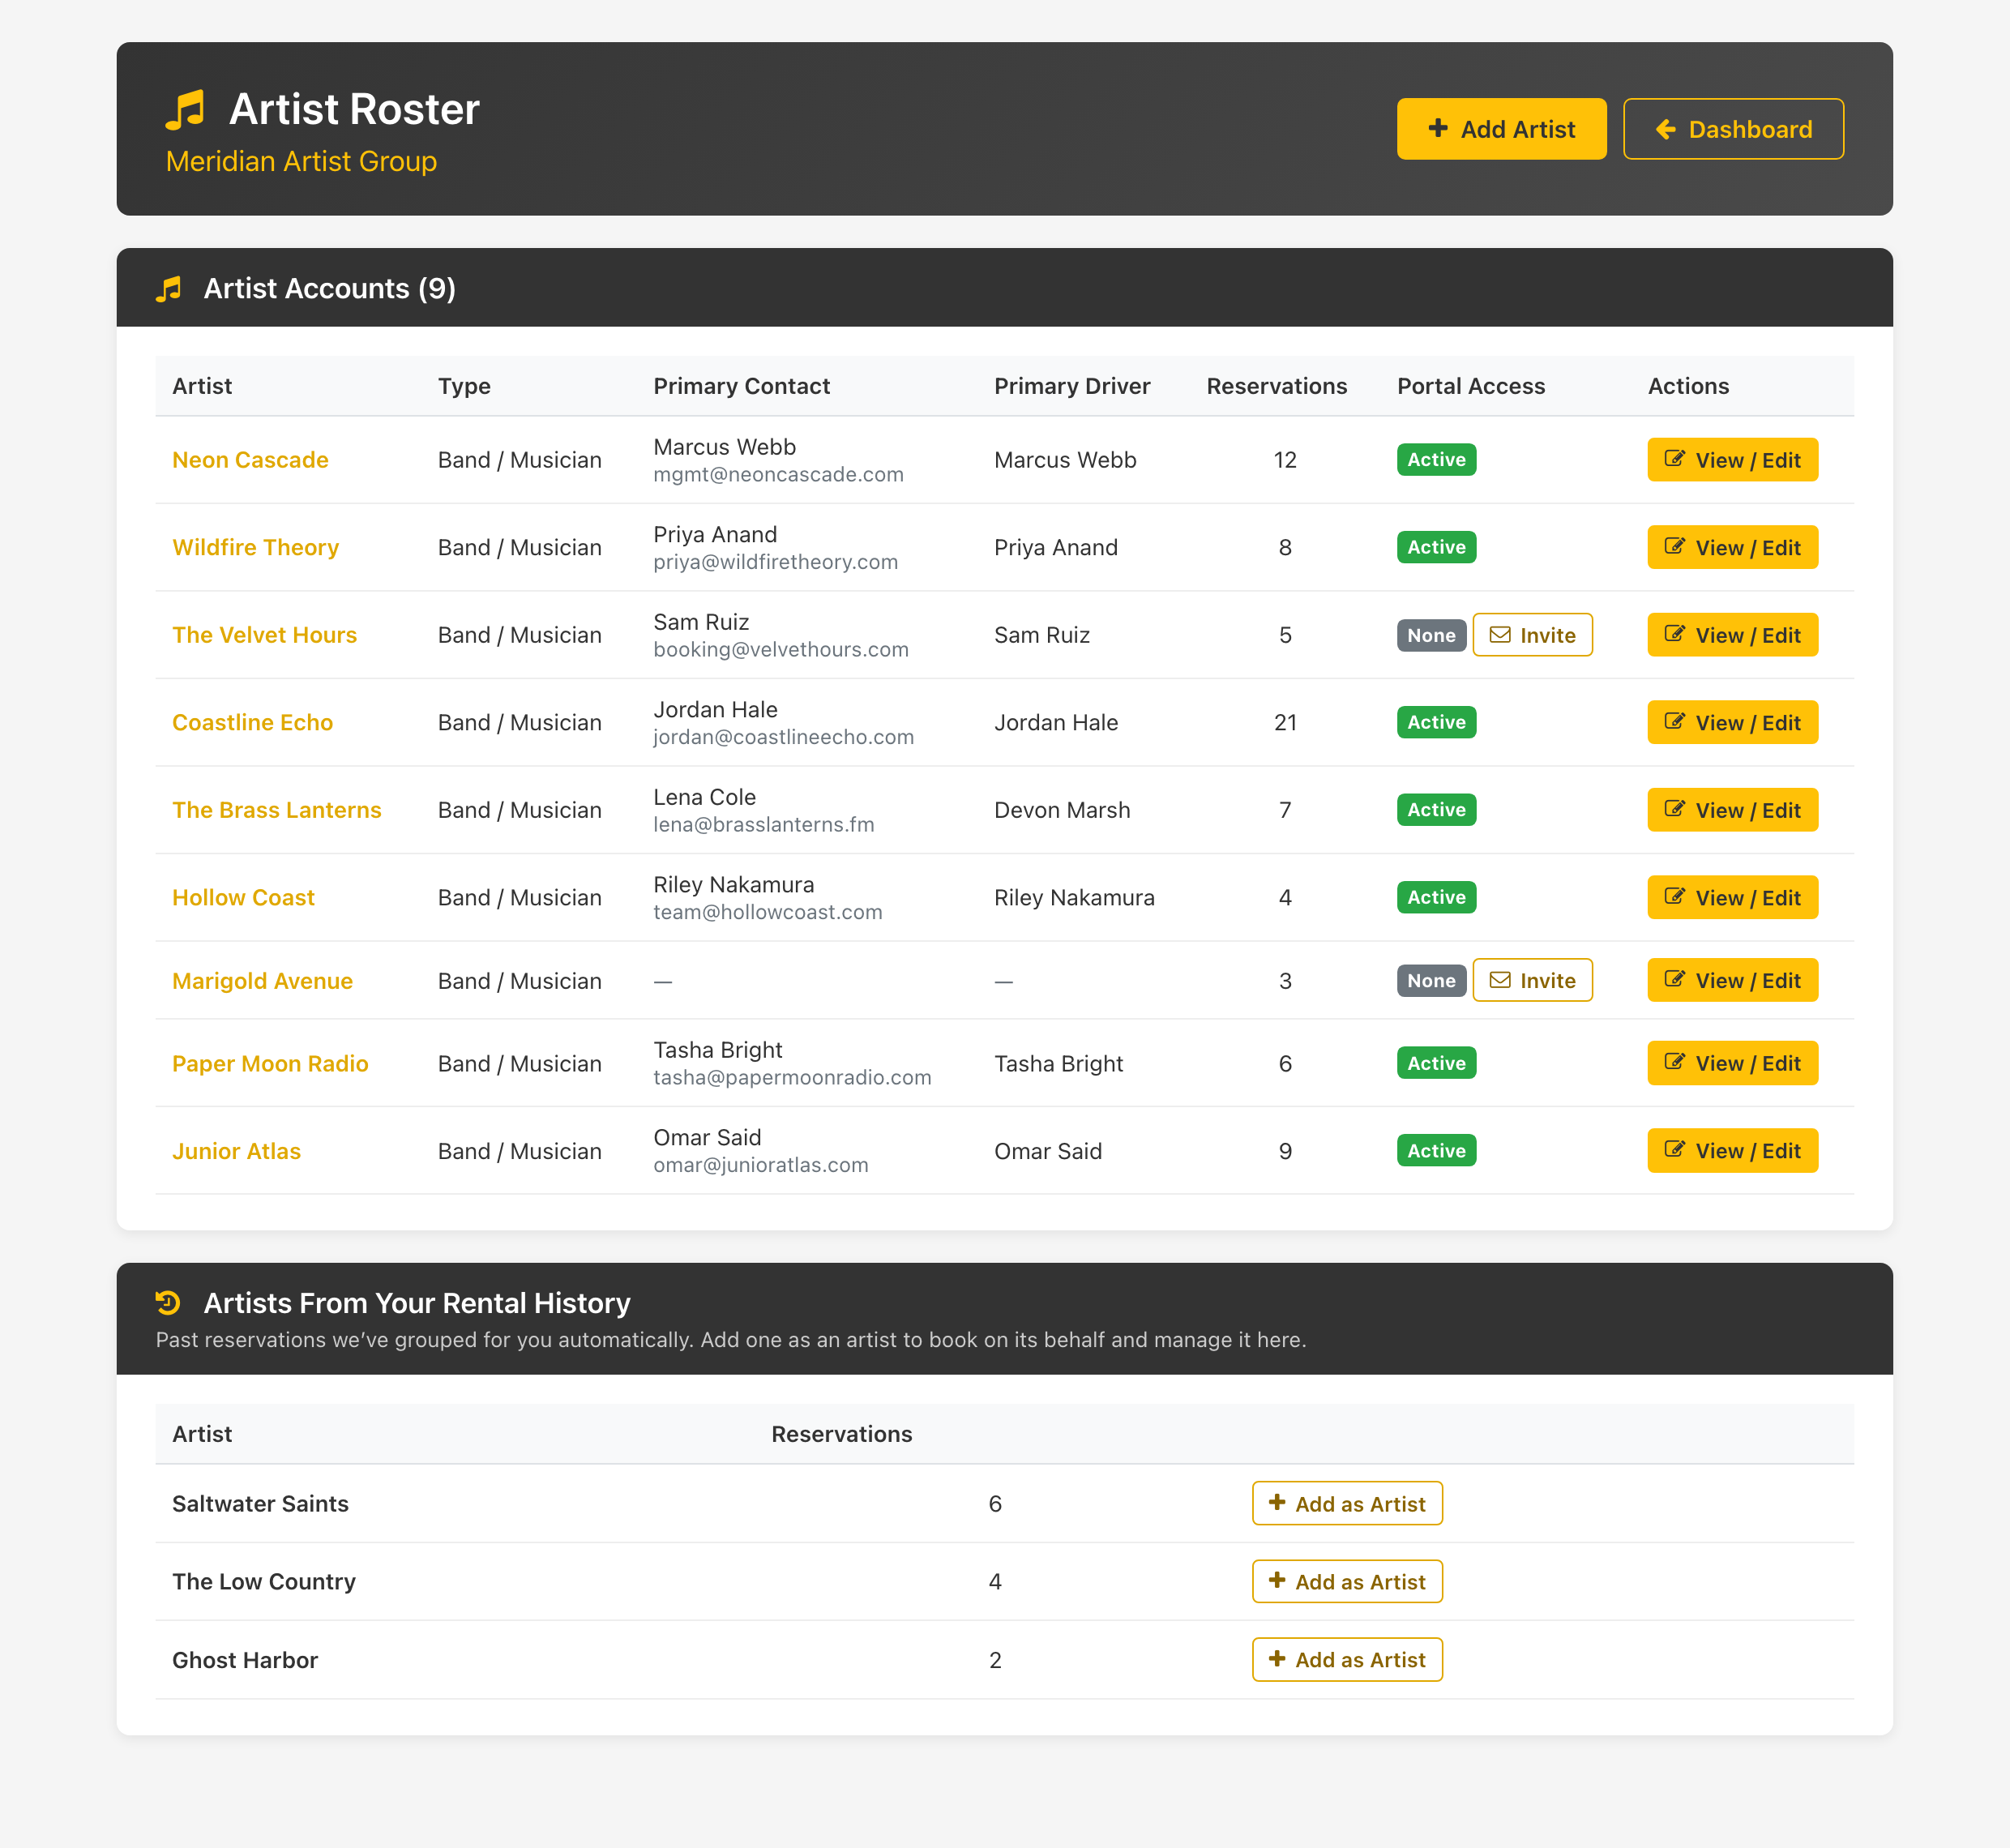
Task: View / Edit The Brass Lanterns account
Action: 1732,810
